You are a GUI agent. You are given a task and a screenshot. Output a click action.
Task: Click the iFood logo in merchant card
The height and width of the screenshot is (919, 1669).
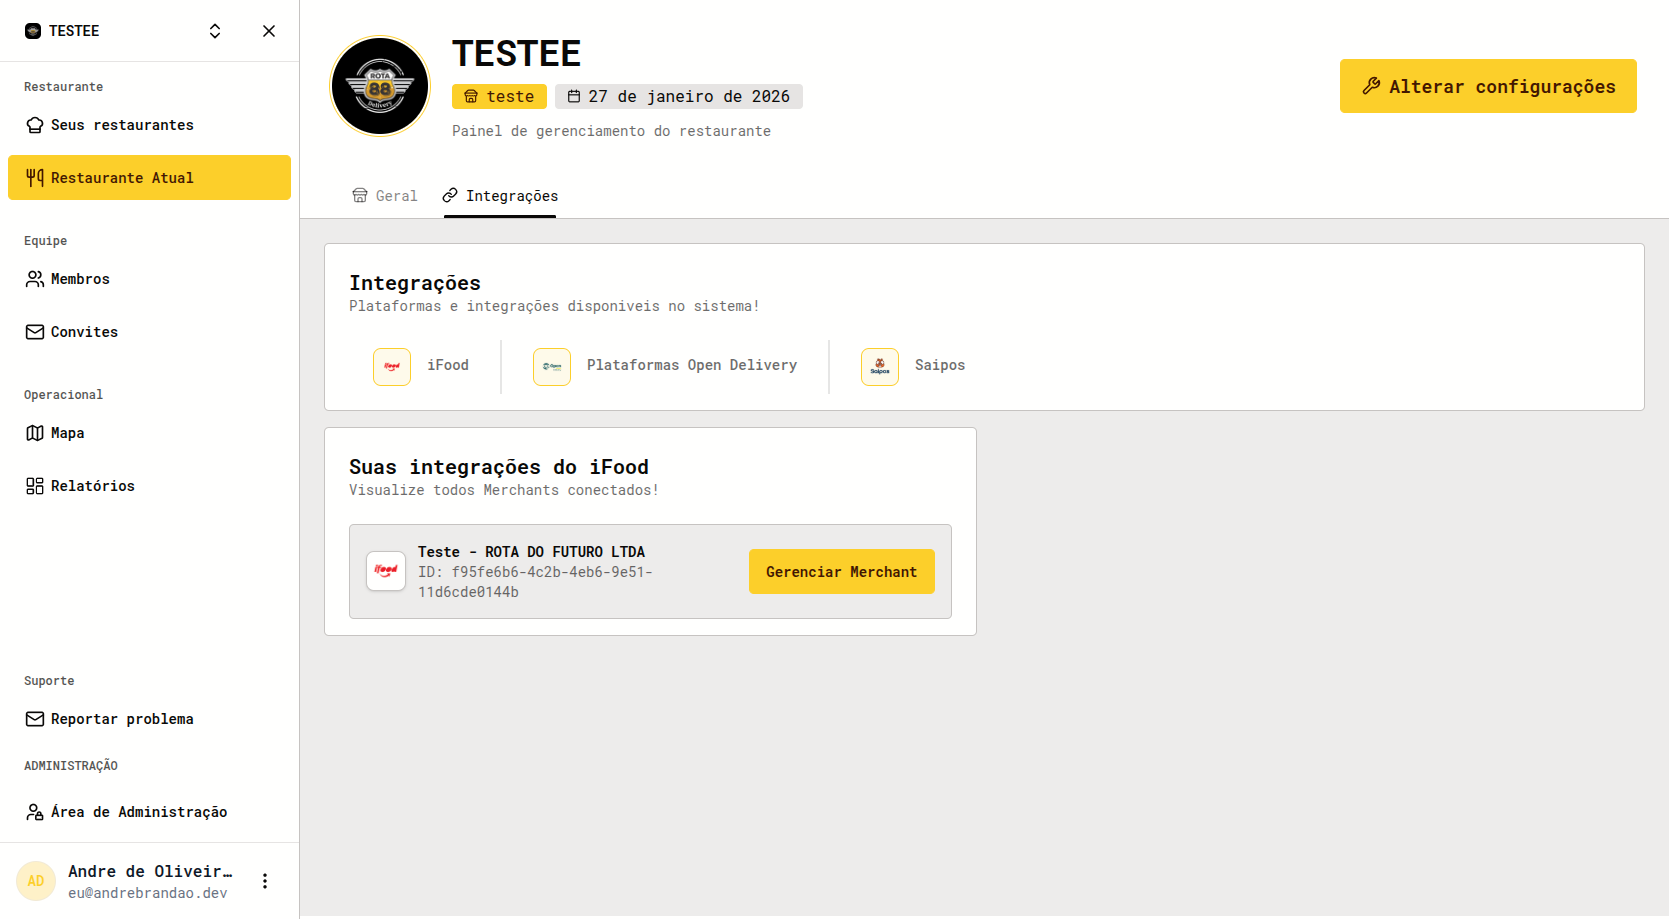pyautogui.click(x=386, y=571)
